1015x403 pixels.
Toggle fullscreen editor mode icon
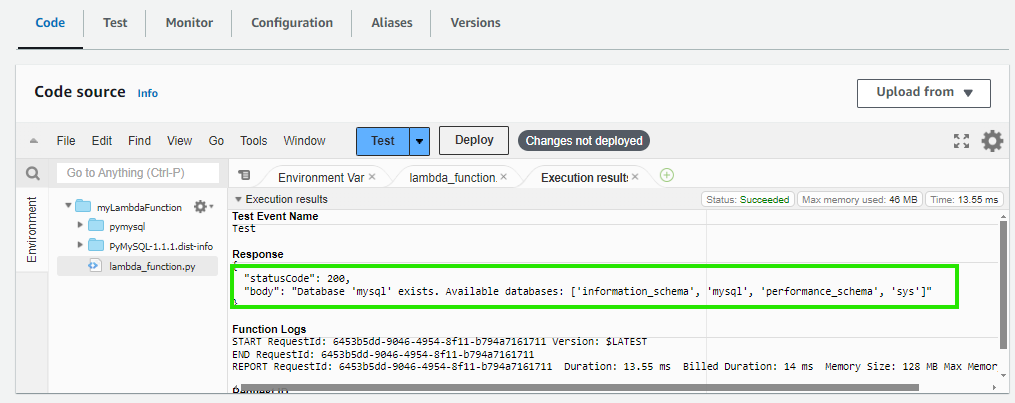961,141
